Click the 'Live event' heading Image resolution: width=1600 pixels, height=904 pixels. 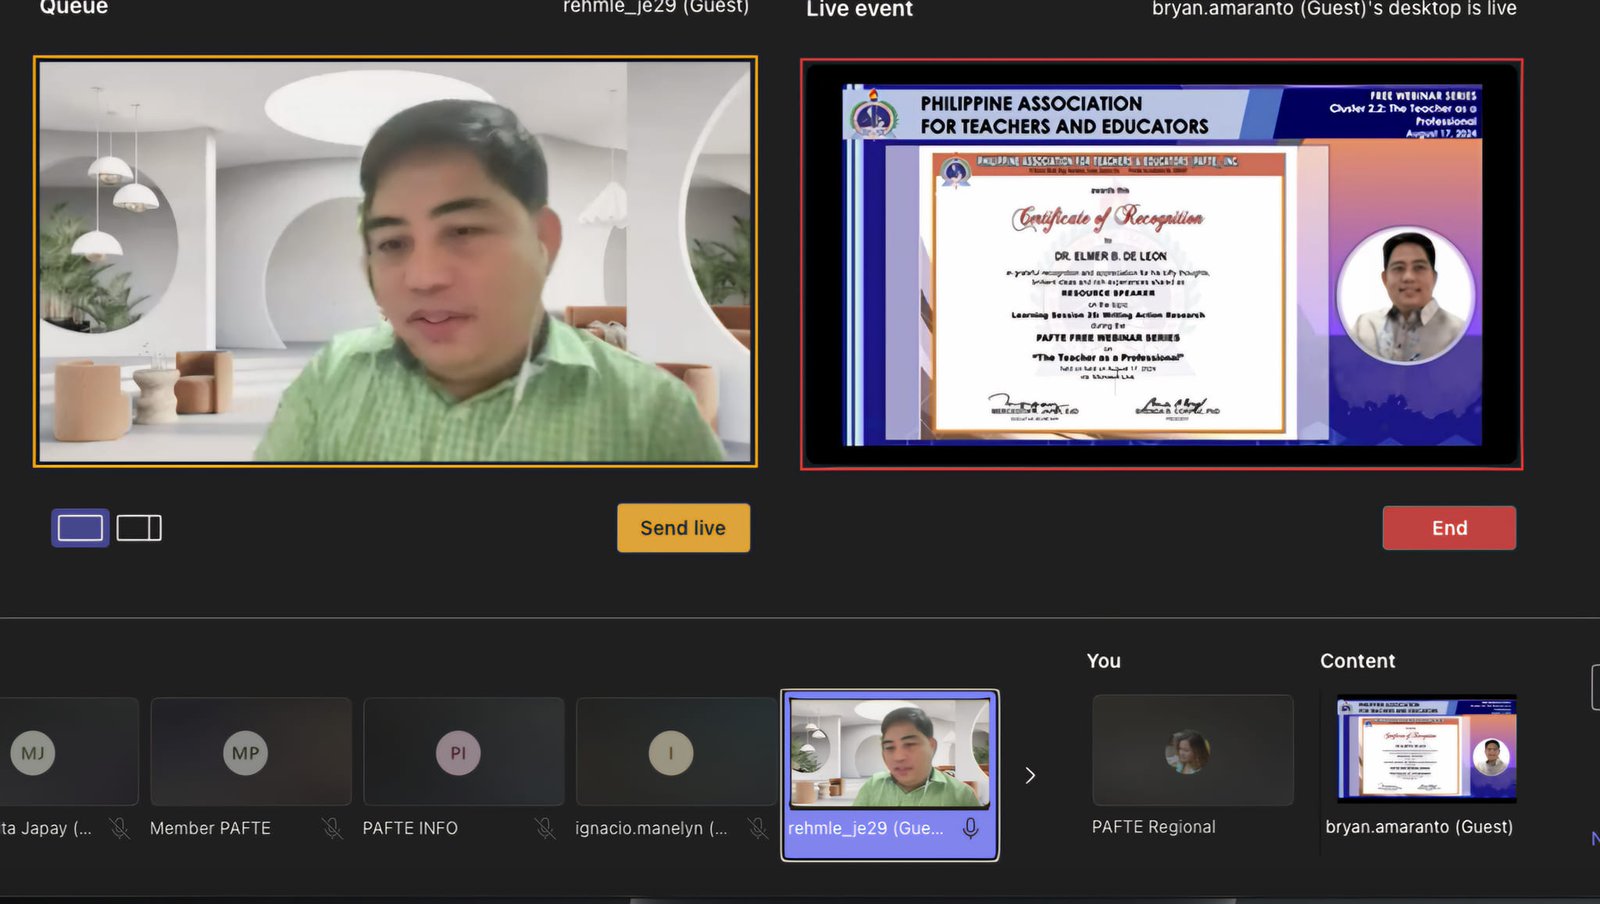[x=860, y=9]
